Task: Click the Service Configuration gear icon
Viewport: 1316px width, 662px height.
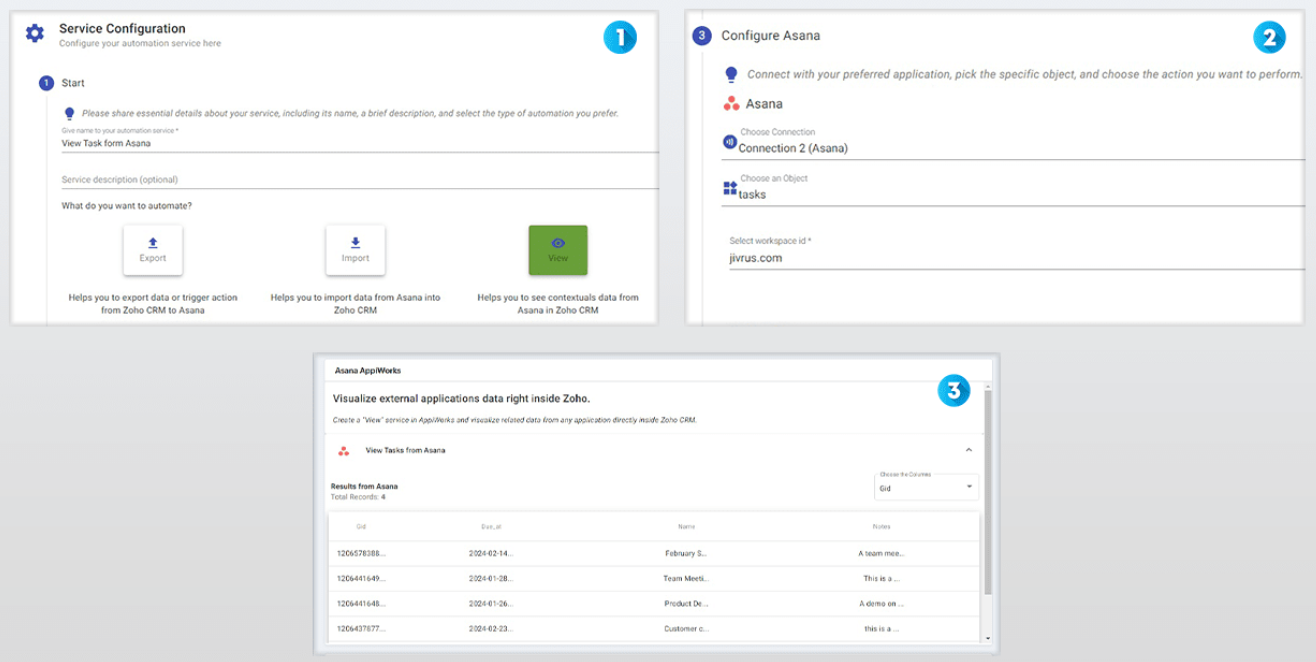Action: coord(35,34)
